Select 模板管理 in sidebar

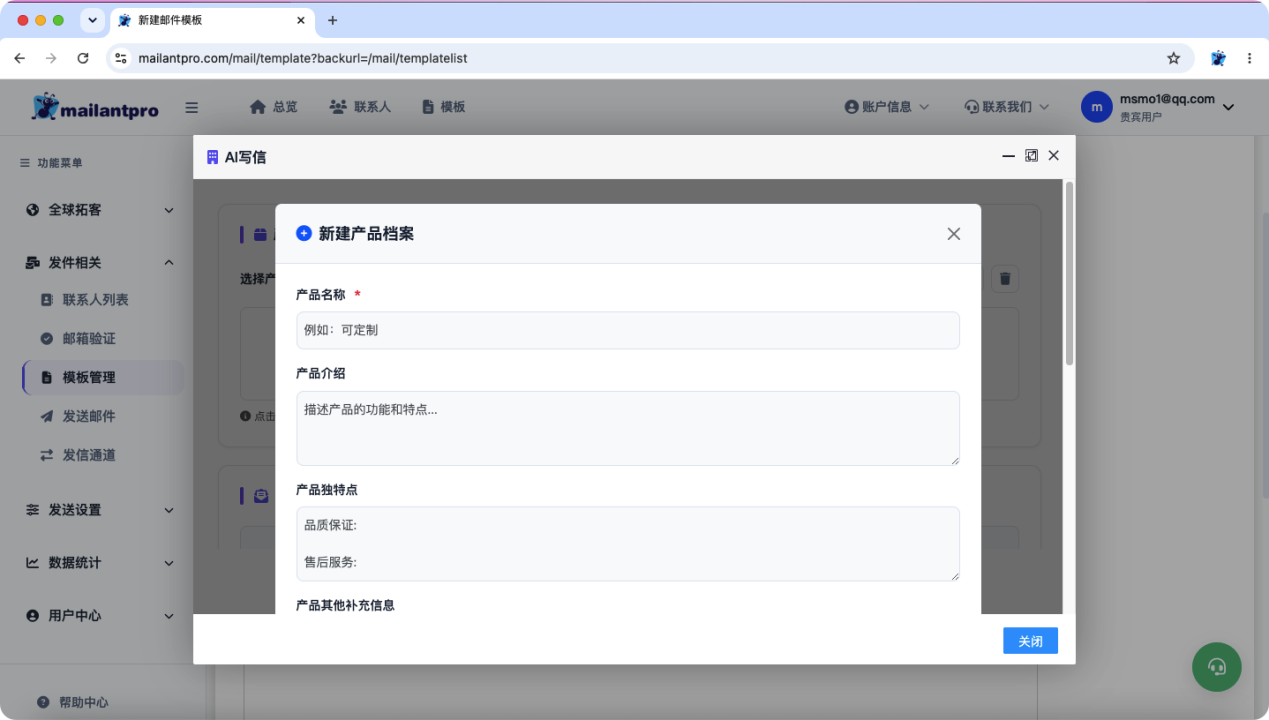pyautogui.click(x=103, y=378)
